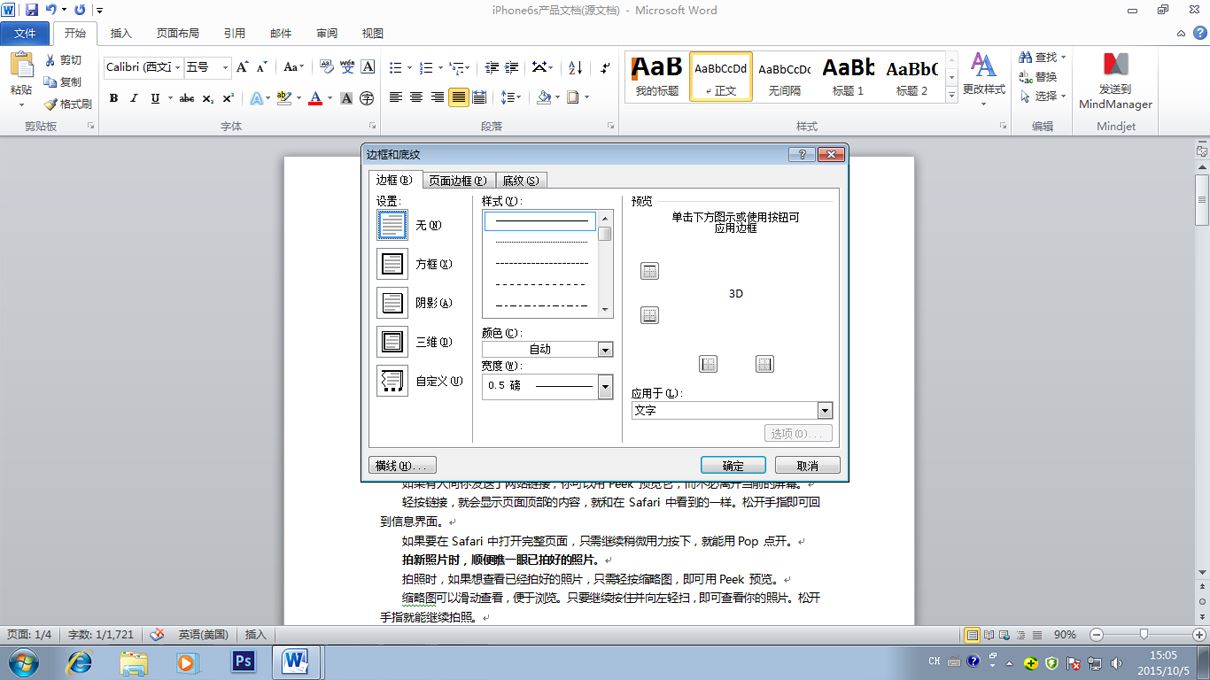Click the highlighted Justify alignment icon
The image size is (1210, 680).
pos(458,98)
